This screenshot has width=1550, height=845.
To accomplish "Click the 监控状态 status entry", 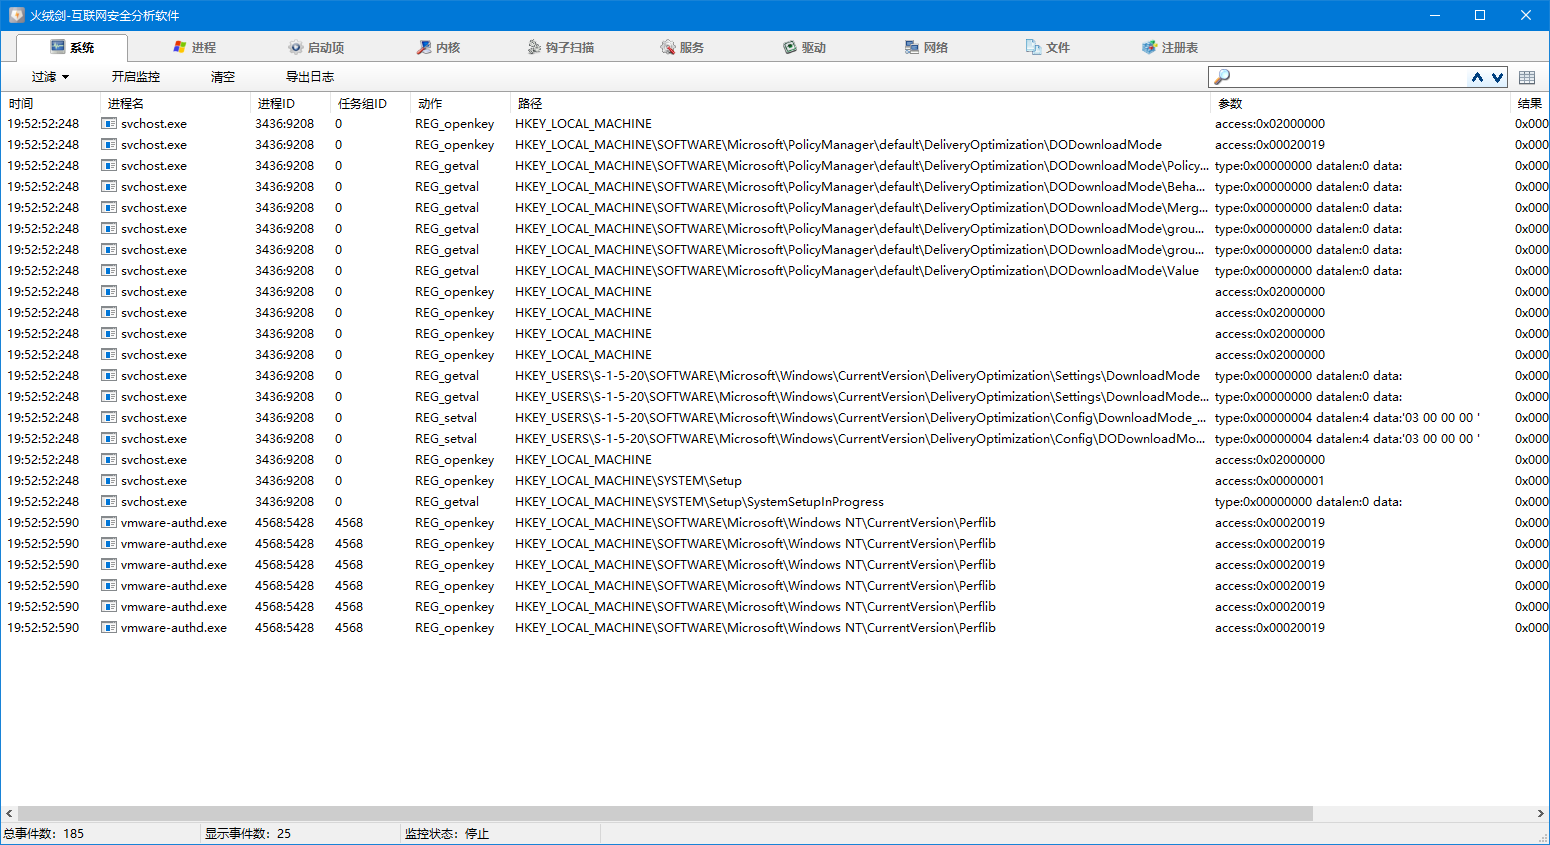I will coord(447,834).
